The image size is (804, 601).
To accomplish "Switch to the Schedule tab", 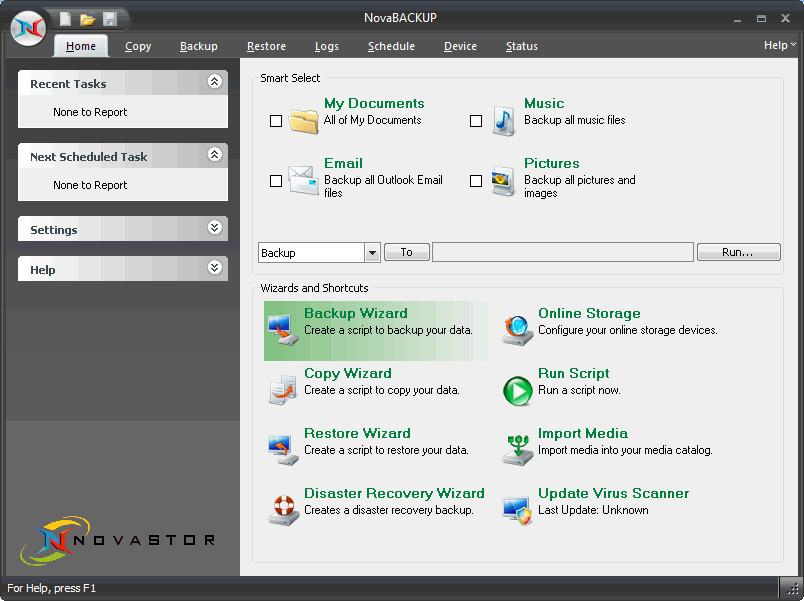I will pos(391,46).
